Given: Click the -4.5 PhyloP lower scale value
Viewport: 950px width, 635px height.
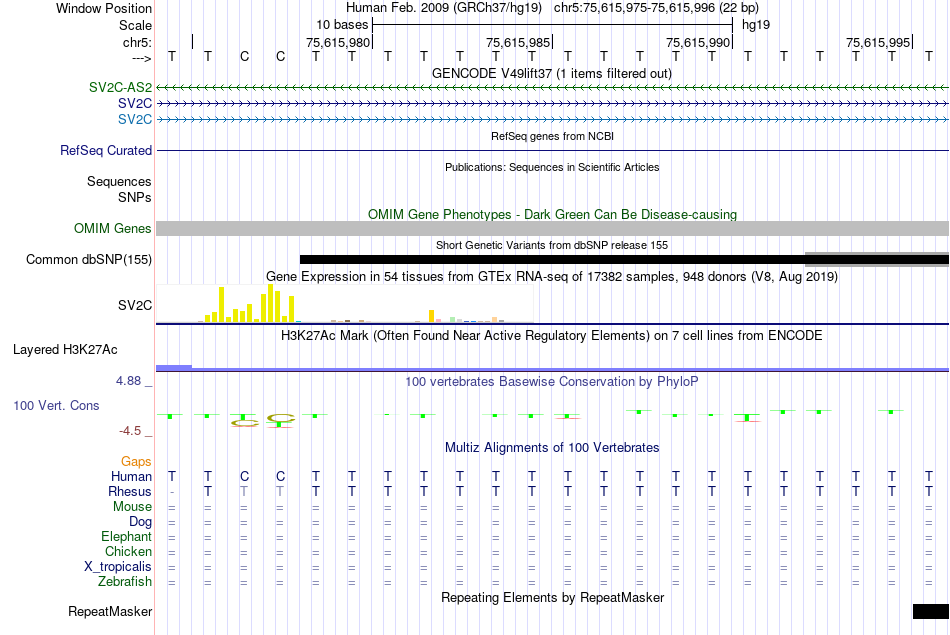Looking at the screenshot, I should point(130,431).
